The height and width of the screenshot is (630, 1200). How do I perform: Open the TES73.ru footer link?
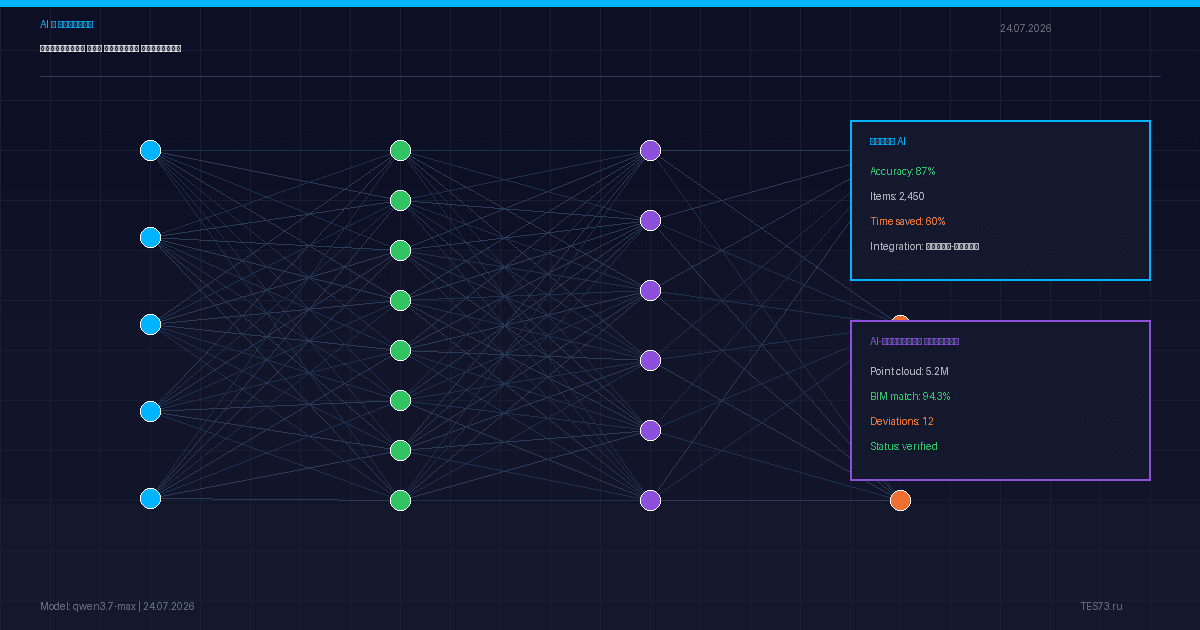coord(1101,606)
